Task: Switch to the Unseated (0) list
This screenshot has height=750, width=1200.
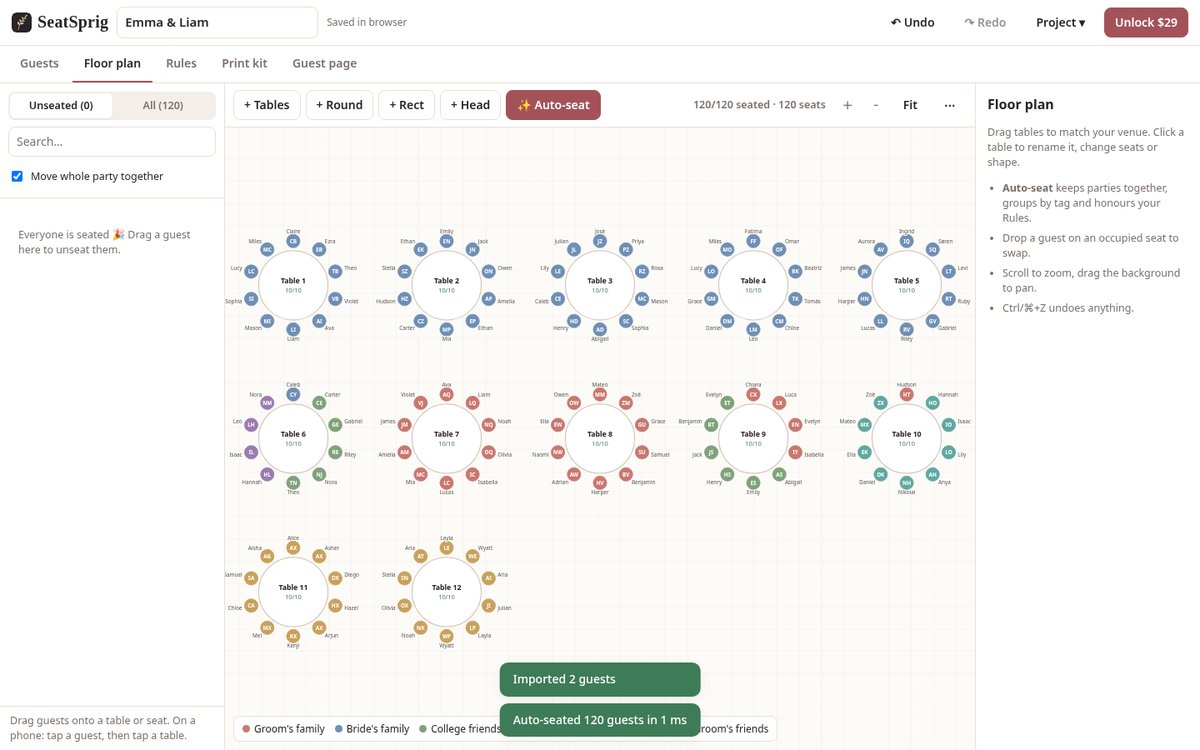Action: (61, 105)
